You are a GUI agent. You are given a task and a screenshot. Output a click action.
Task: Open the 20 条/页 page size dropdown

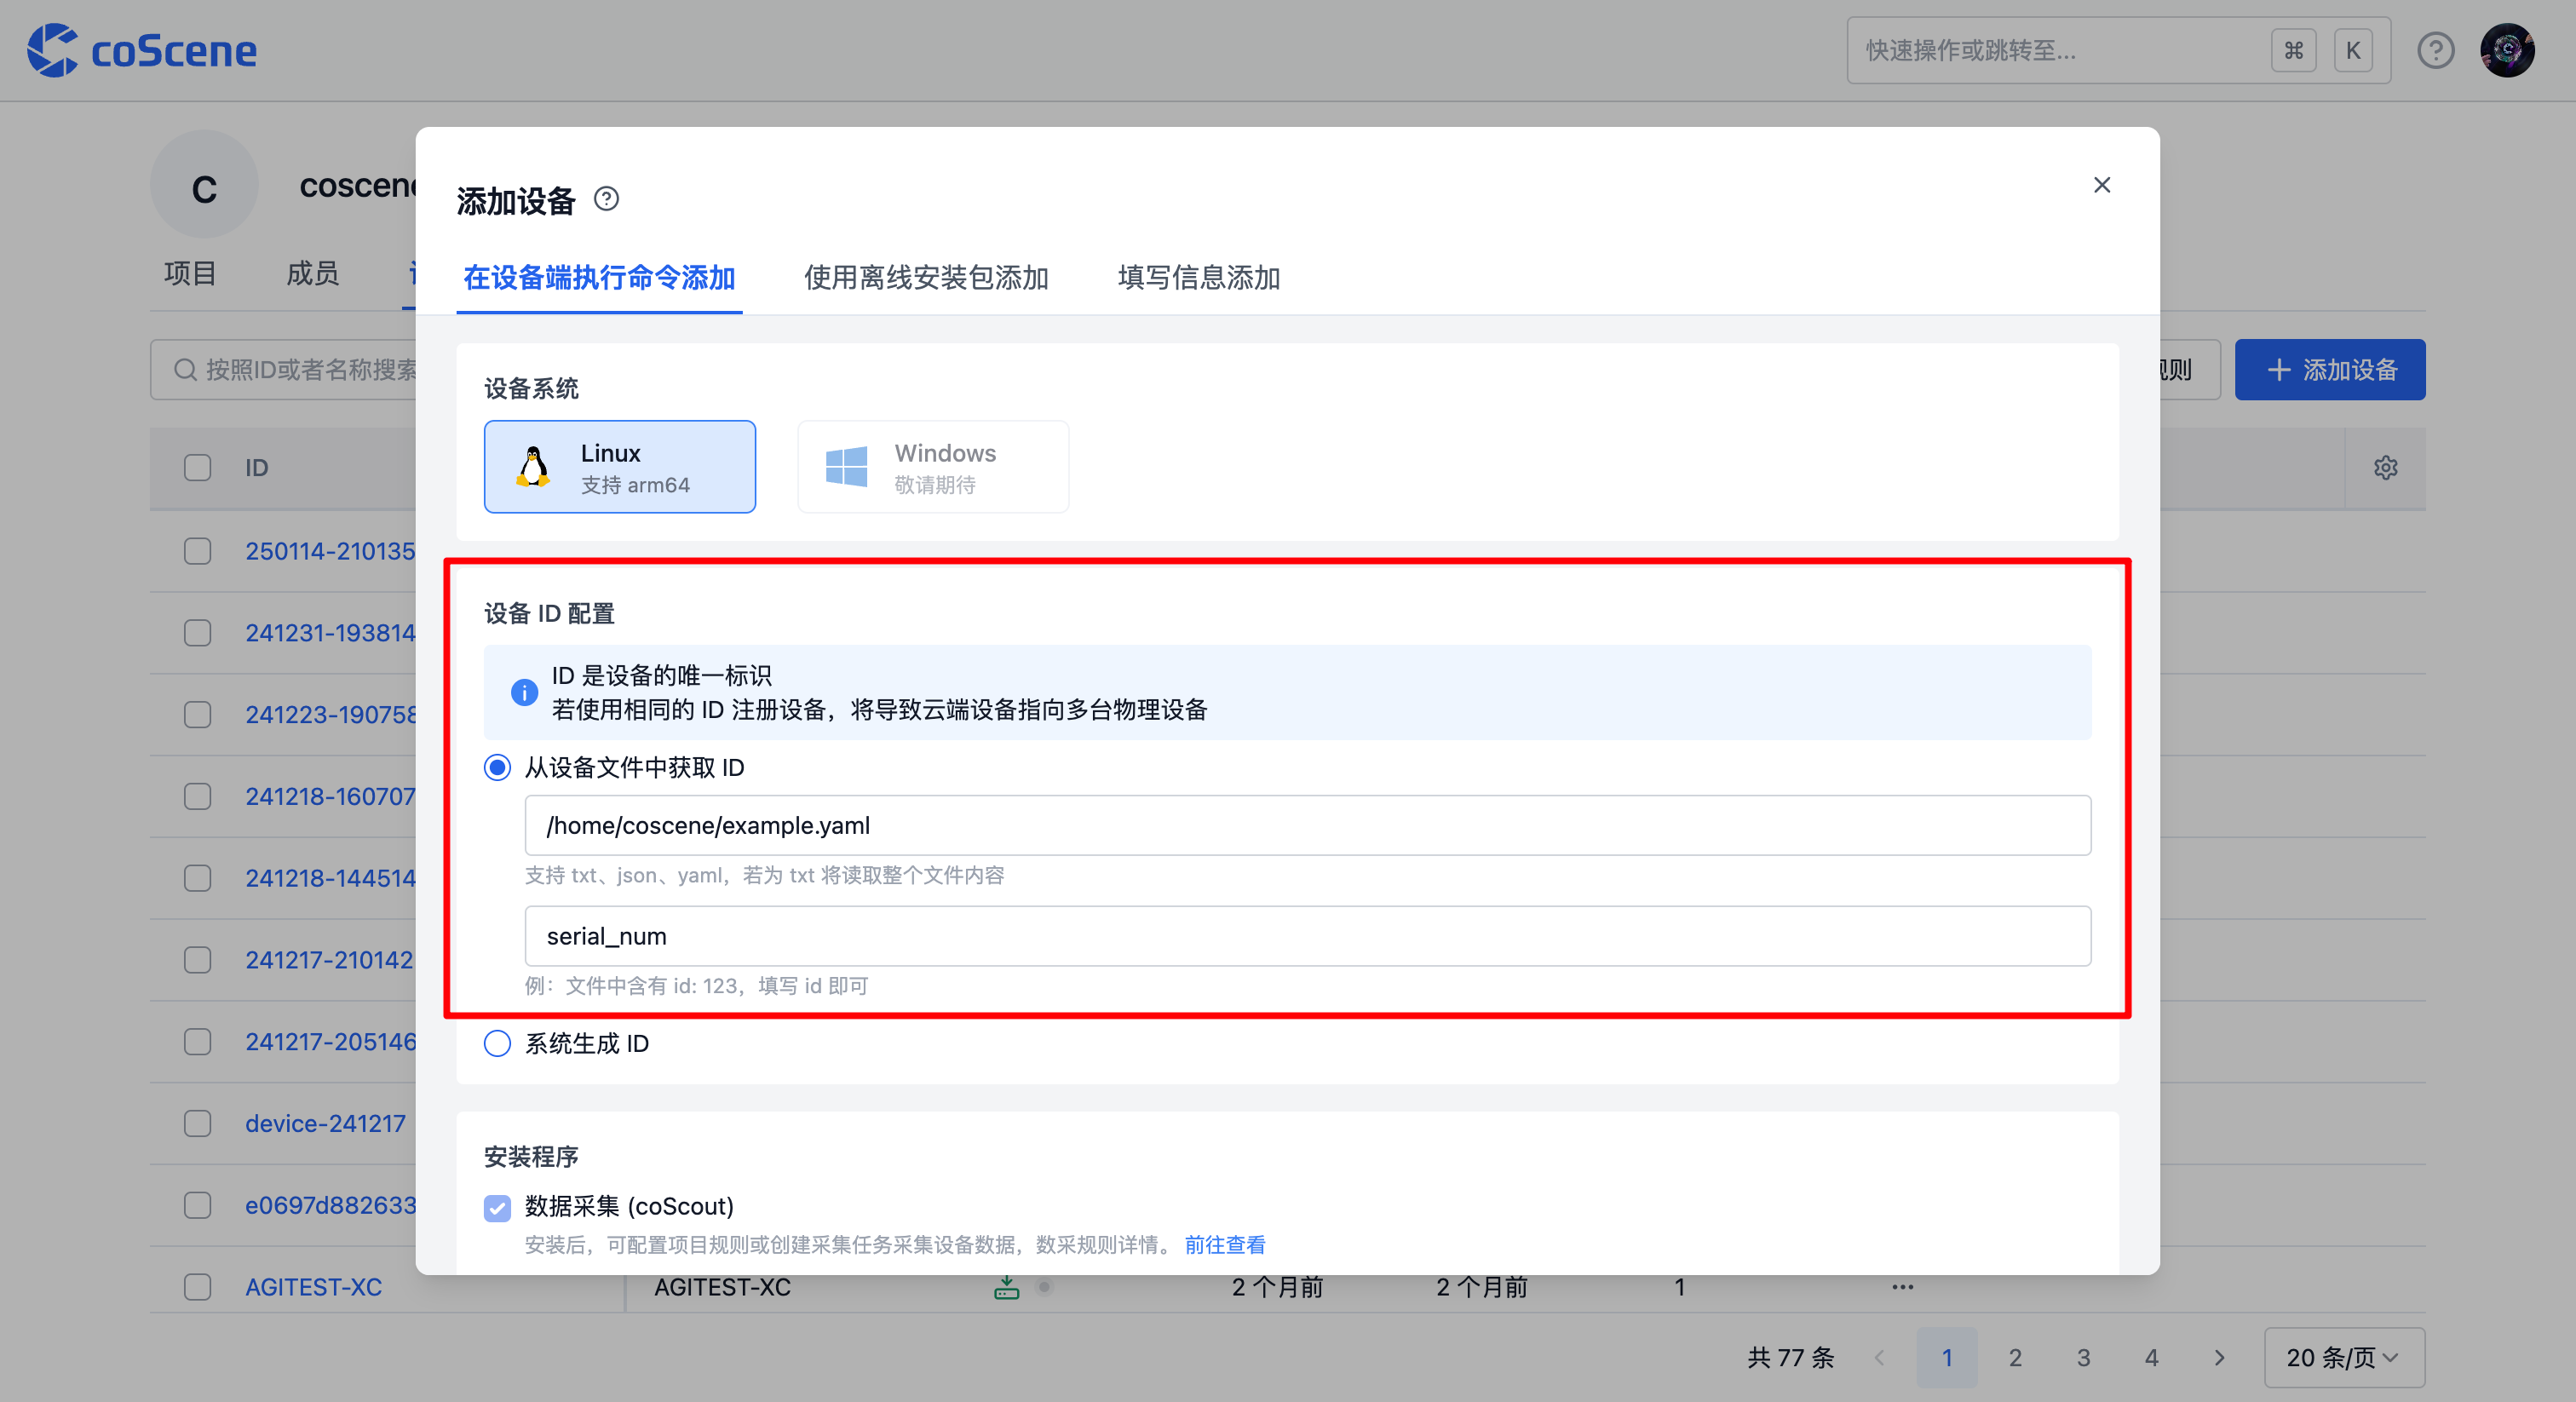pos(2344,1357)
